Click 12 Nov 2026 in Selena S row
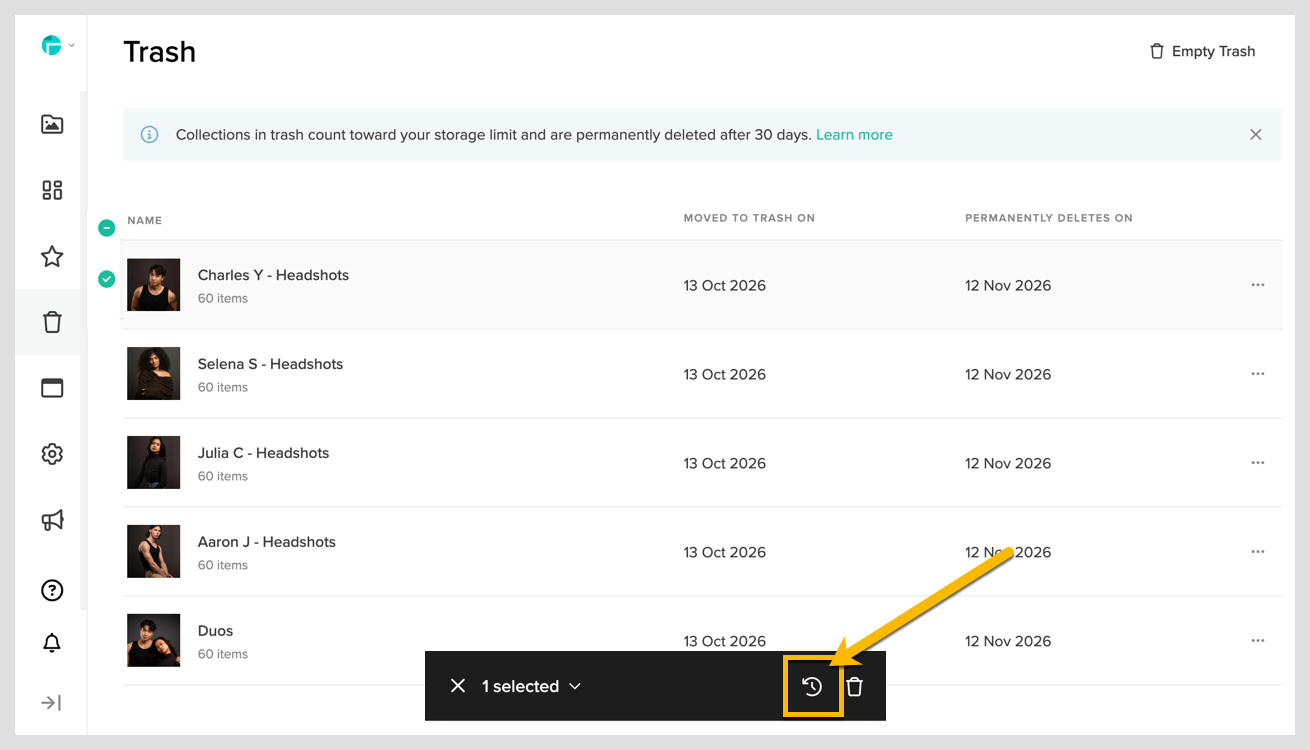Screen dimensions: 1310x750 point(1008,374)
